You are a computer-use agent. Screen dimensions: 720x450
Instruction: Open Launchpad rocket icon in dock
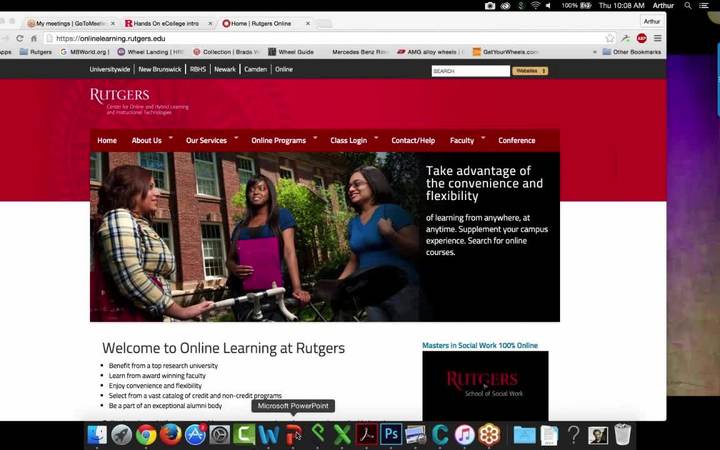pyautogui.click(x=122, y=434)
